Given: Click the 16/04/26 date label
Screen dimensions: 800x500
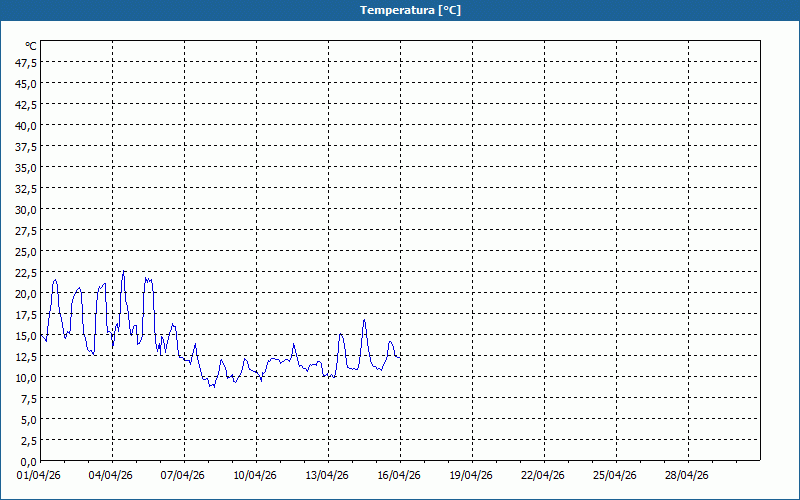Looking at the screenshot, I should coord(400,475).
